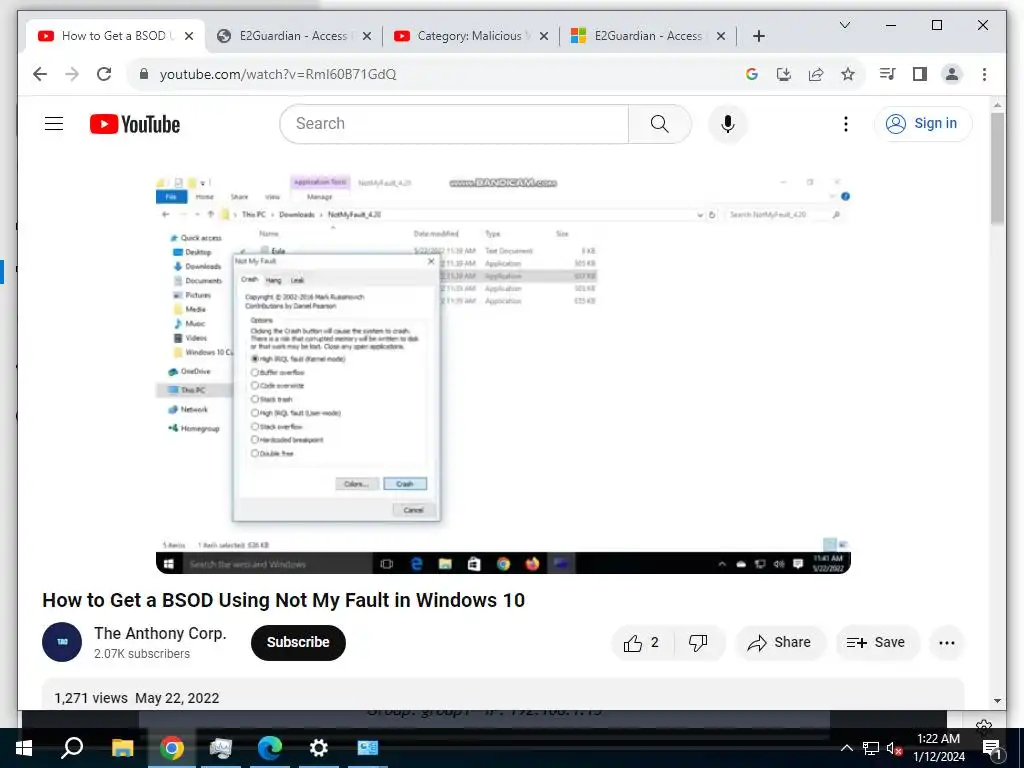
Task: Click the video title text
Action: 283,600
